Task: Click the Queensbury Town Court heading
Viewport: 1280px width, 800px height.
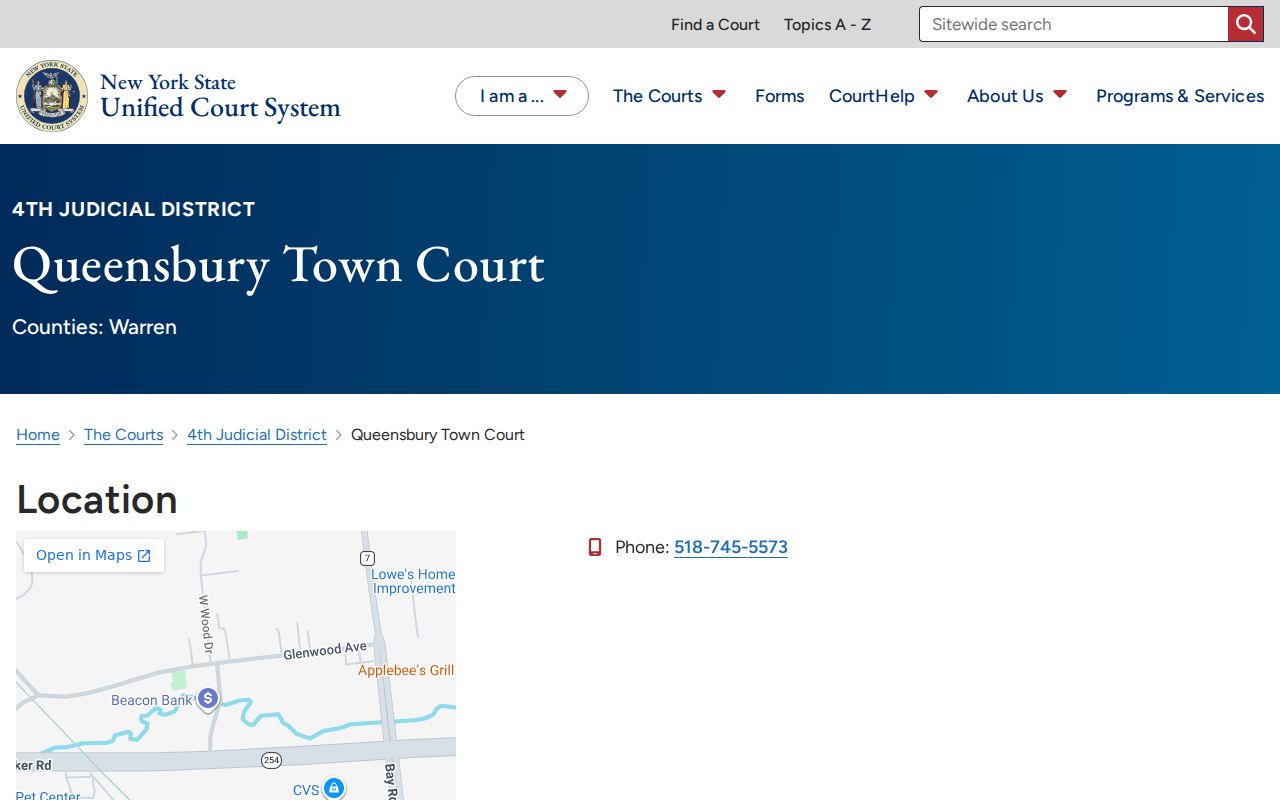Action: pyautogui.click(x=278, y=266)
